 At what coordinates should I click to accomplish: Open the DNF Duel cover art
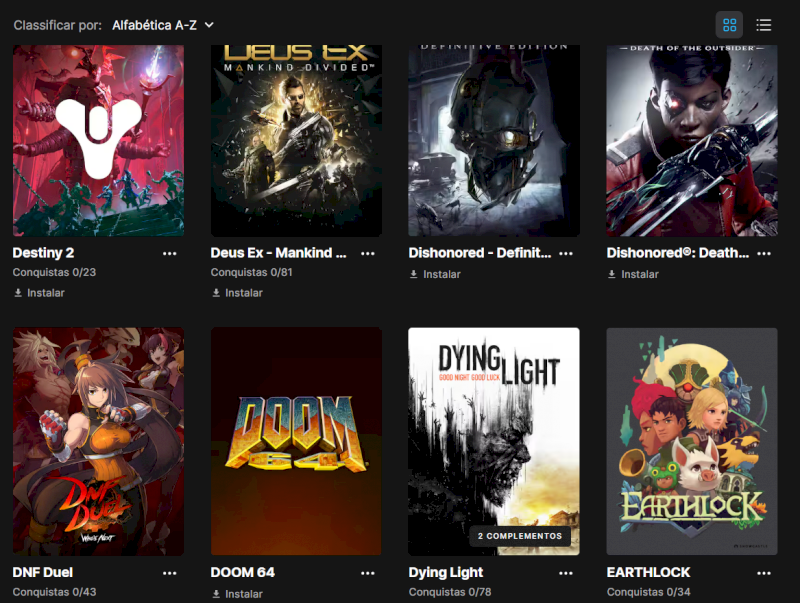point(98,441)
